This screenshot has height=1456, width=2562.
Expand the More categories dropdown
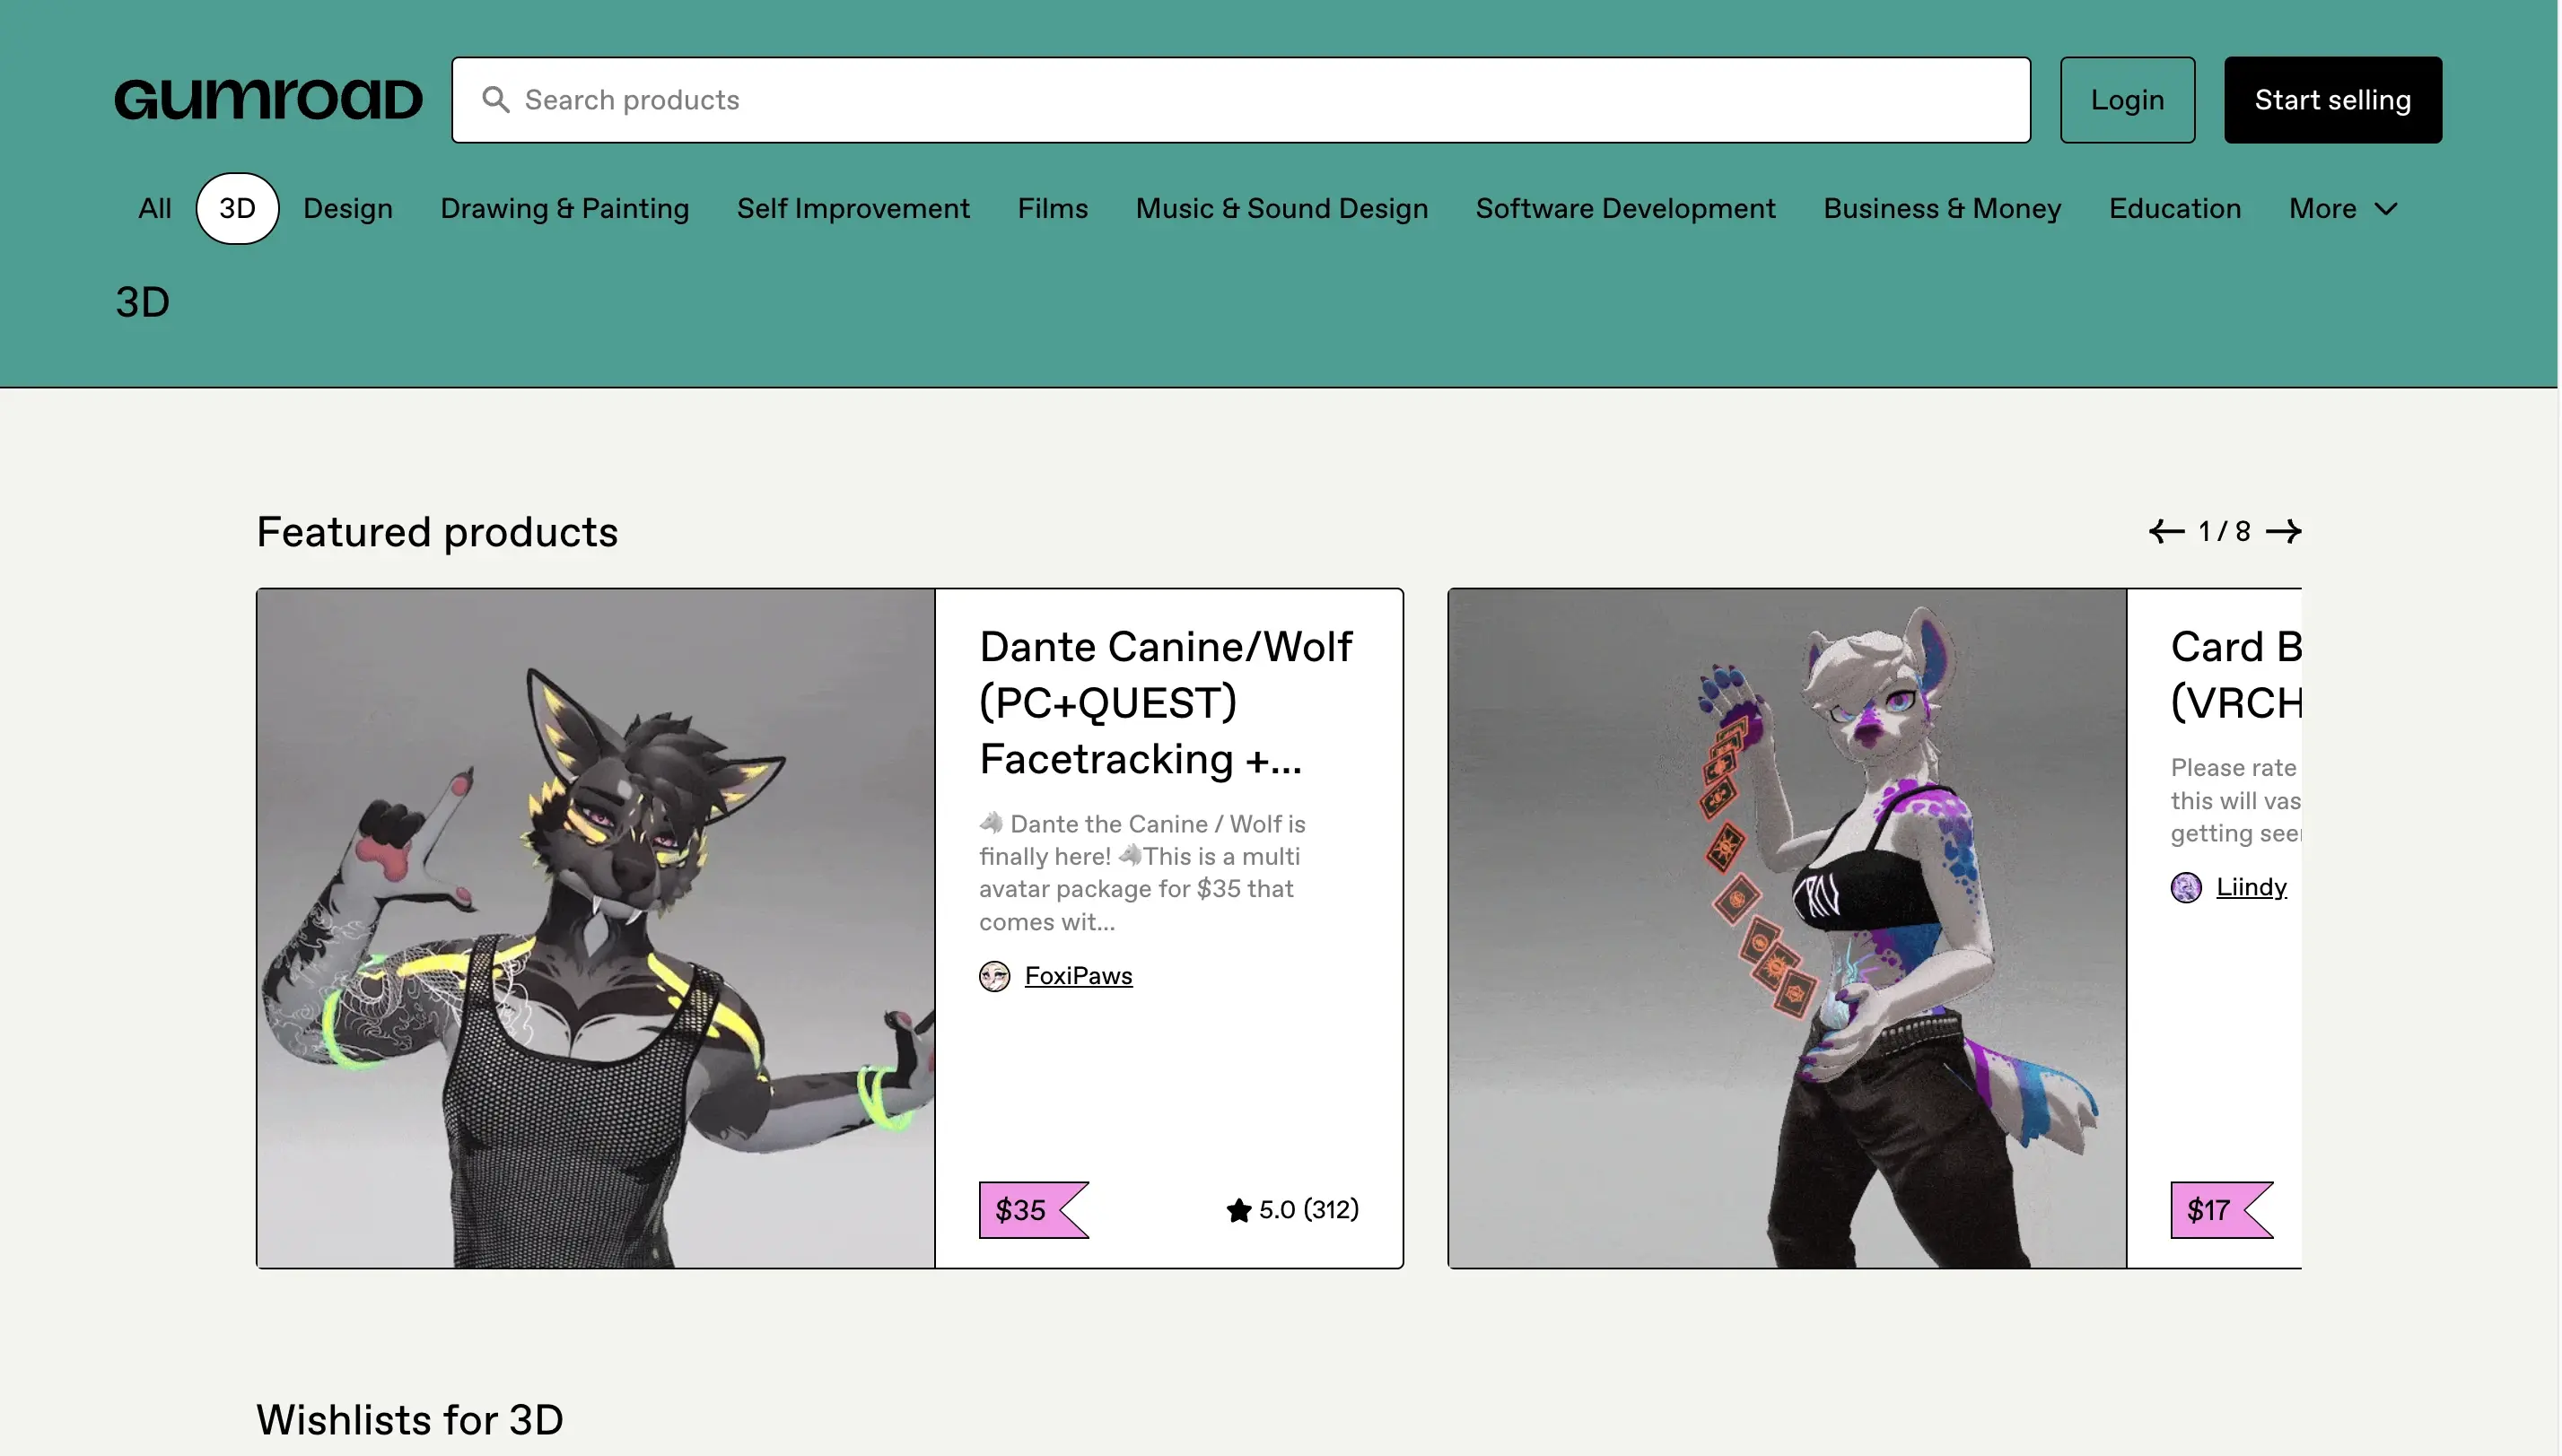coord(2342,209)
